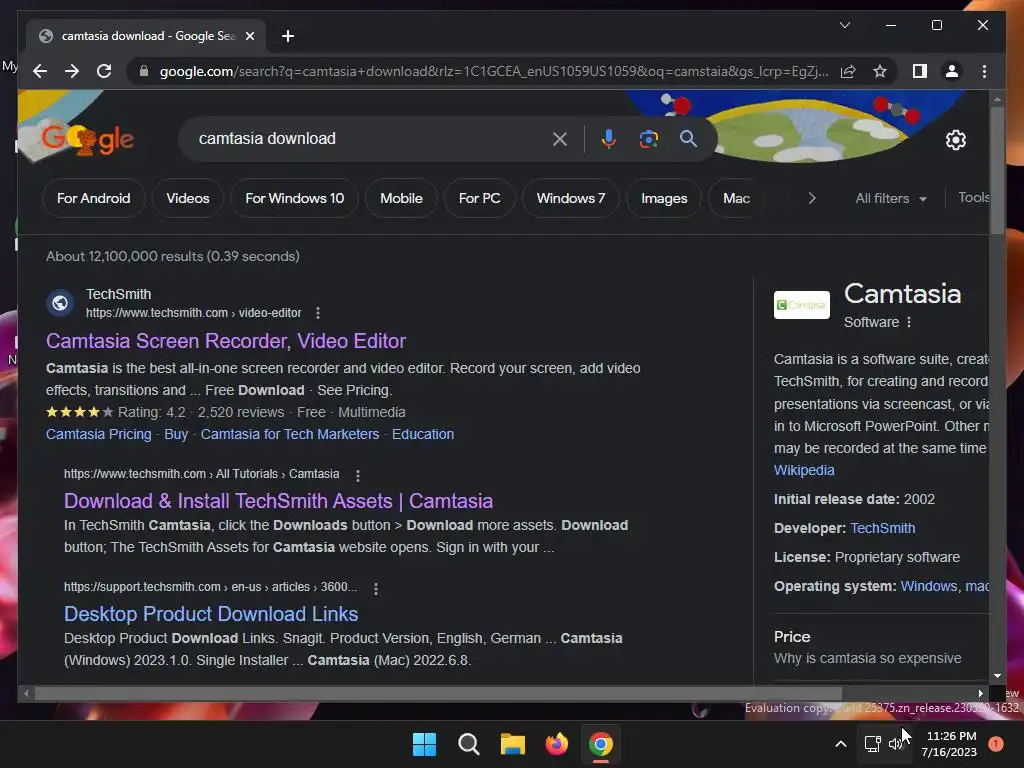Switch to Images results
This screenshot has width=1024, height=768.
(664, 198)
